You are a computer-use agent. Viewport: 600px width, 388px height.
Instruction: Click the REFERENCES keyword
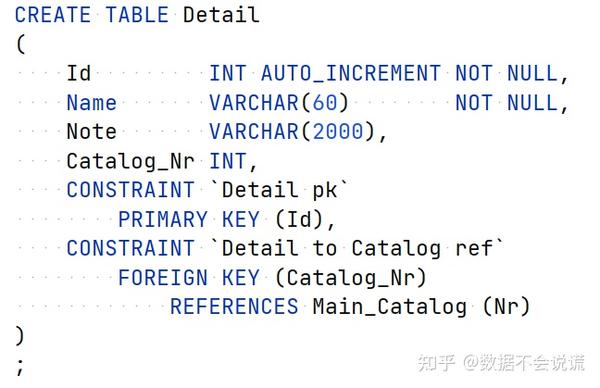234,306
